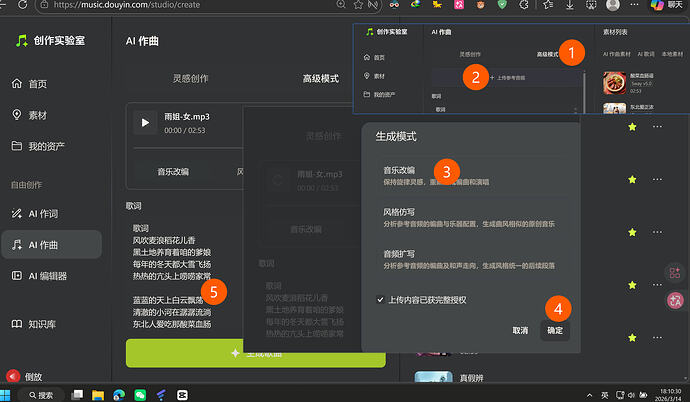Open the volume control in system tray

click(x=631, y=395)
